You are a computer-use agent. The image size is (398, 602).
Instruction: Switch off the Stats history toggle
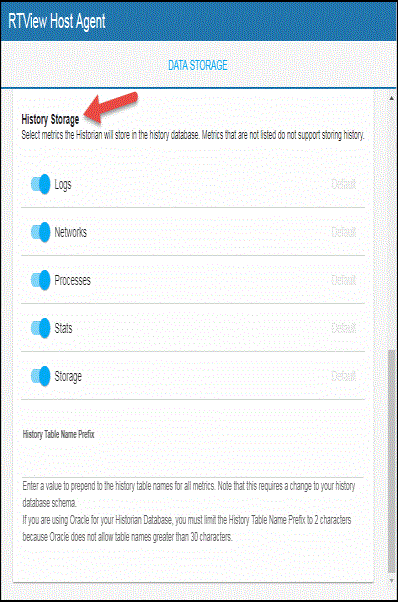41,328
